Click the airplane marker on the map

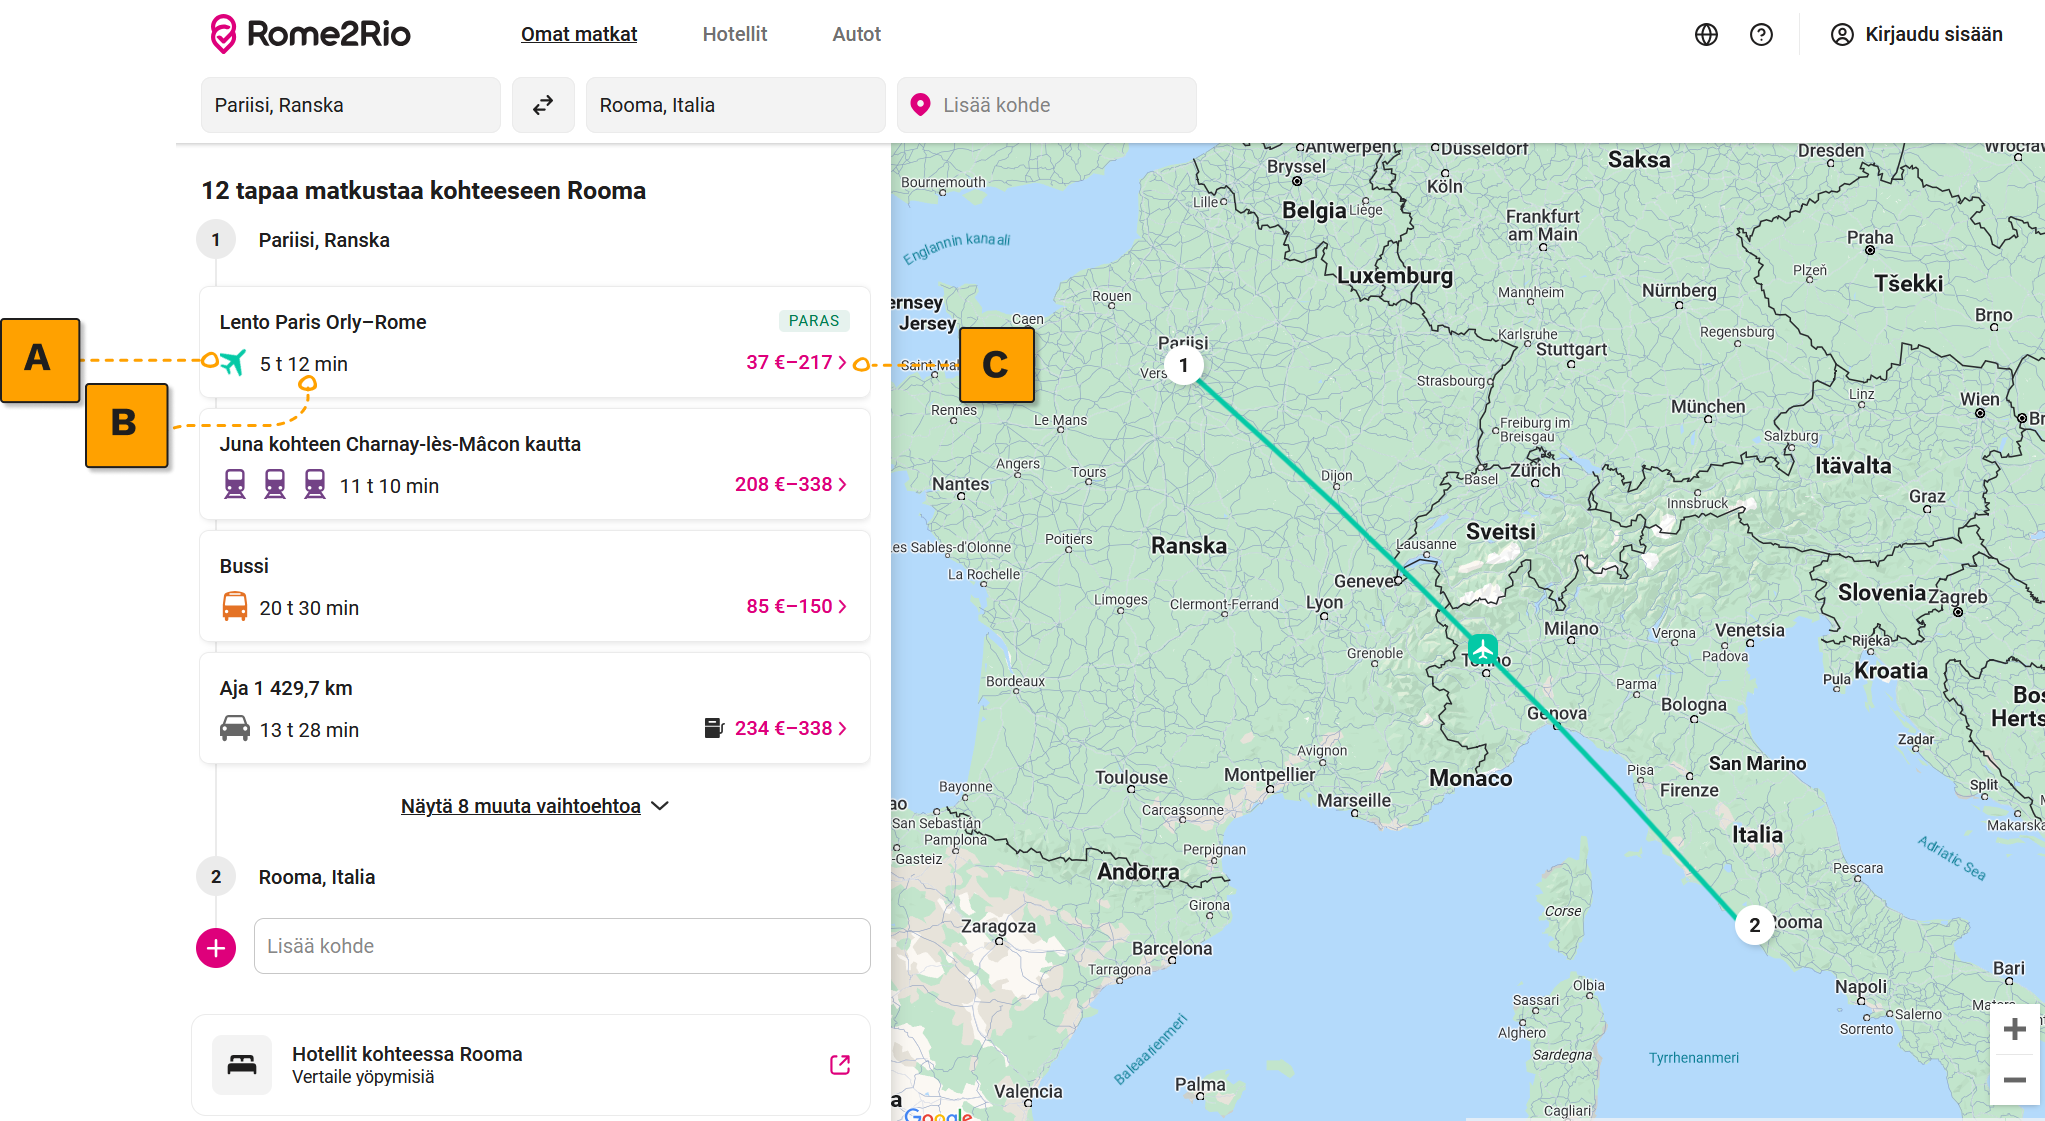pos(1482,648)
